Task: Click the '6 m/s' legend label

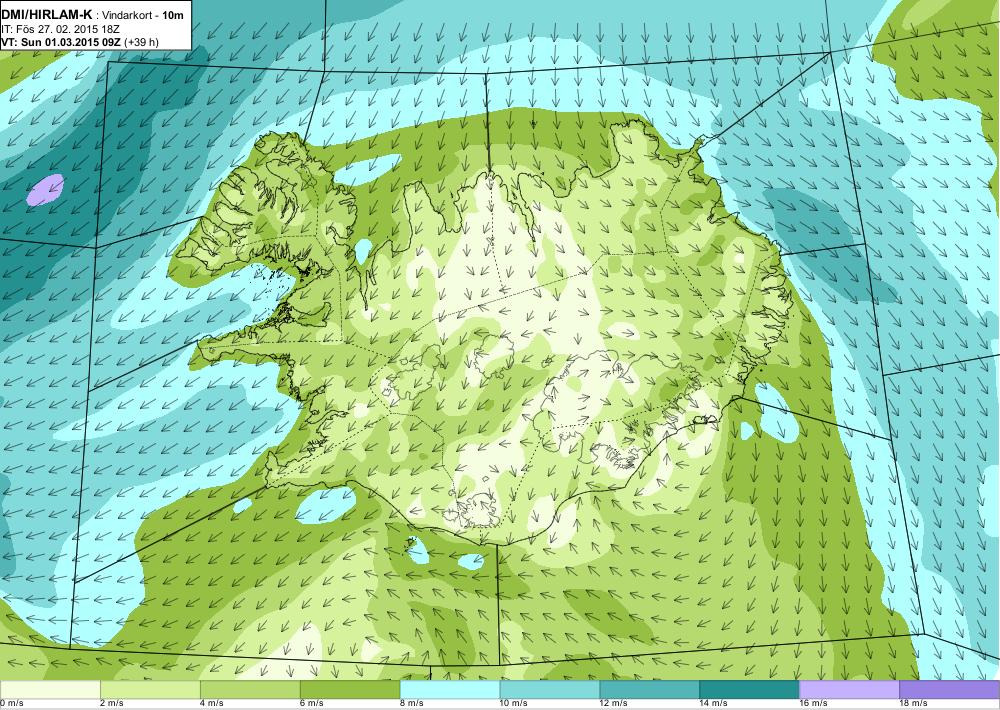Action: (x=312, y=704)
